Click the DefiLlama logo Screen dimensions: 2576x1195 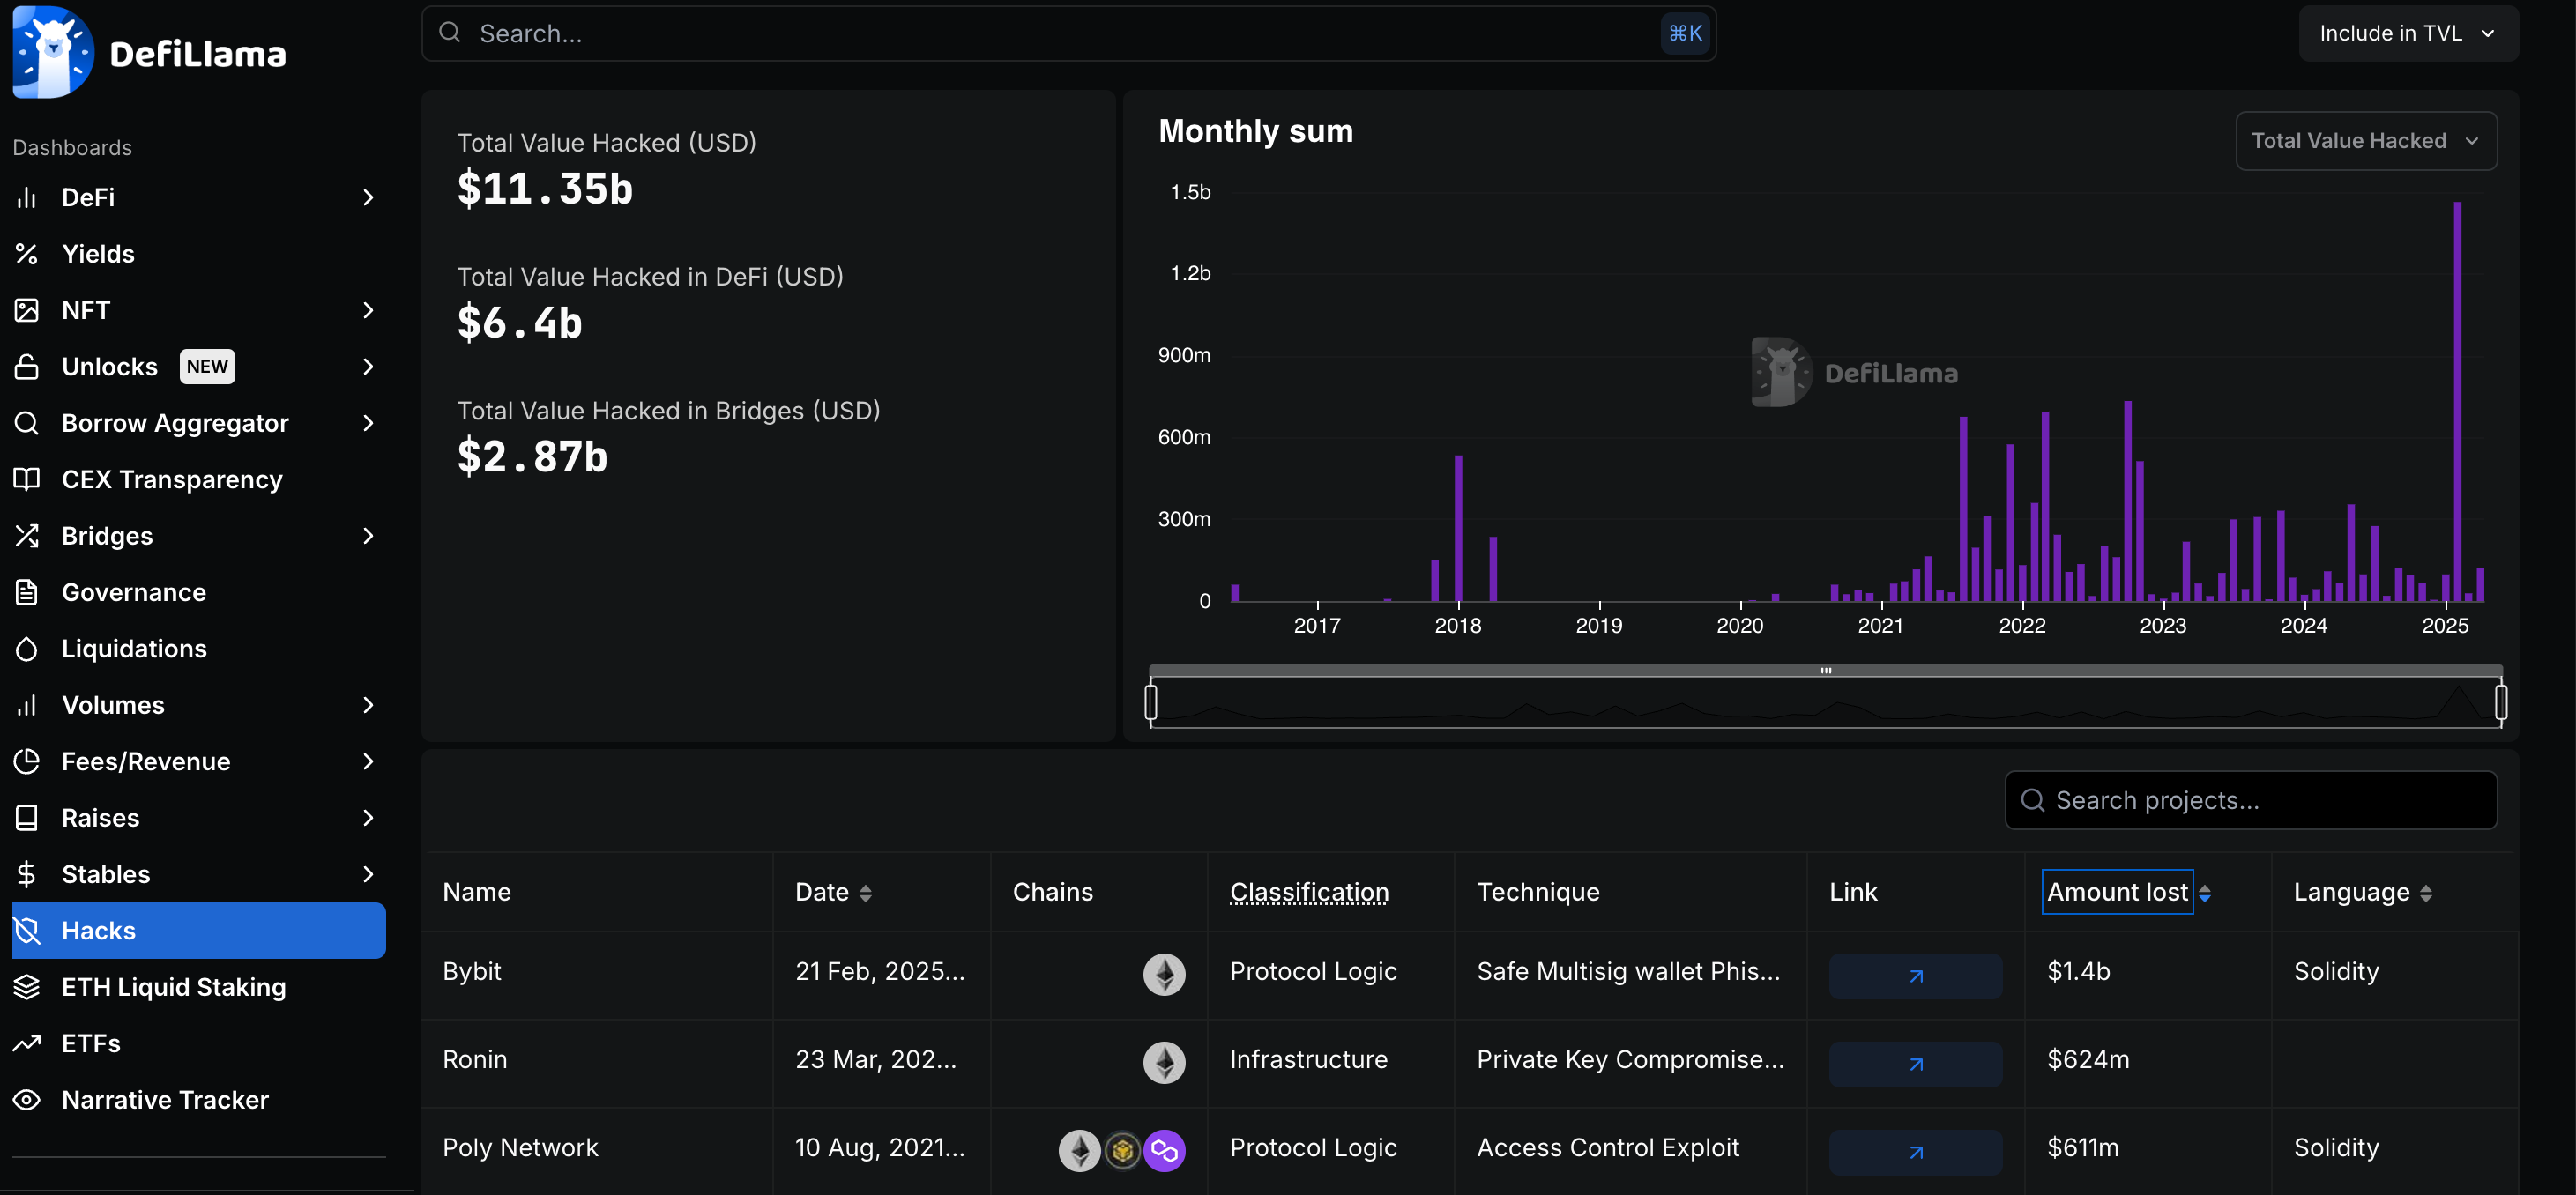[x=150, y=52]
